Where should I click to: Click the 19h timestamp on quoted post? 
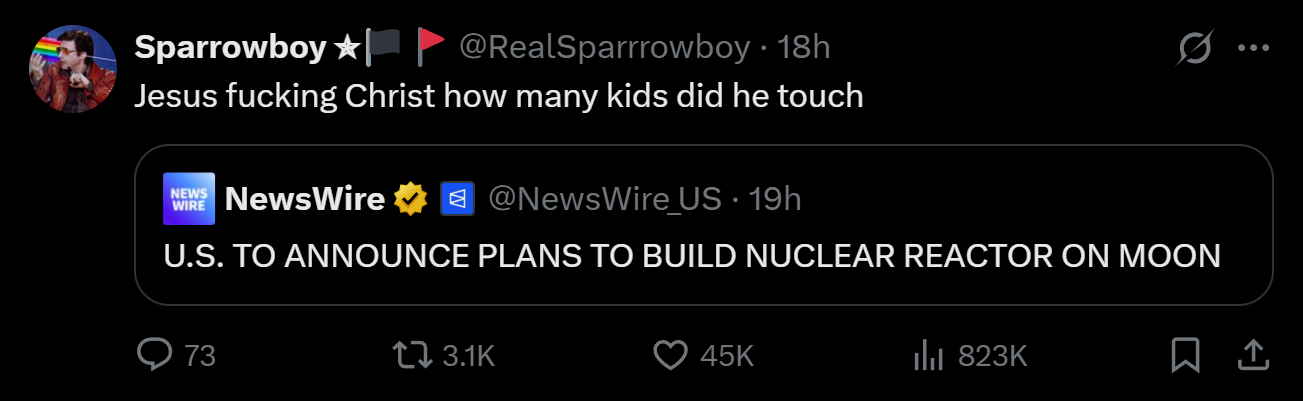click(774, 200)
